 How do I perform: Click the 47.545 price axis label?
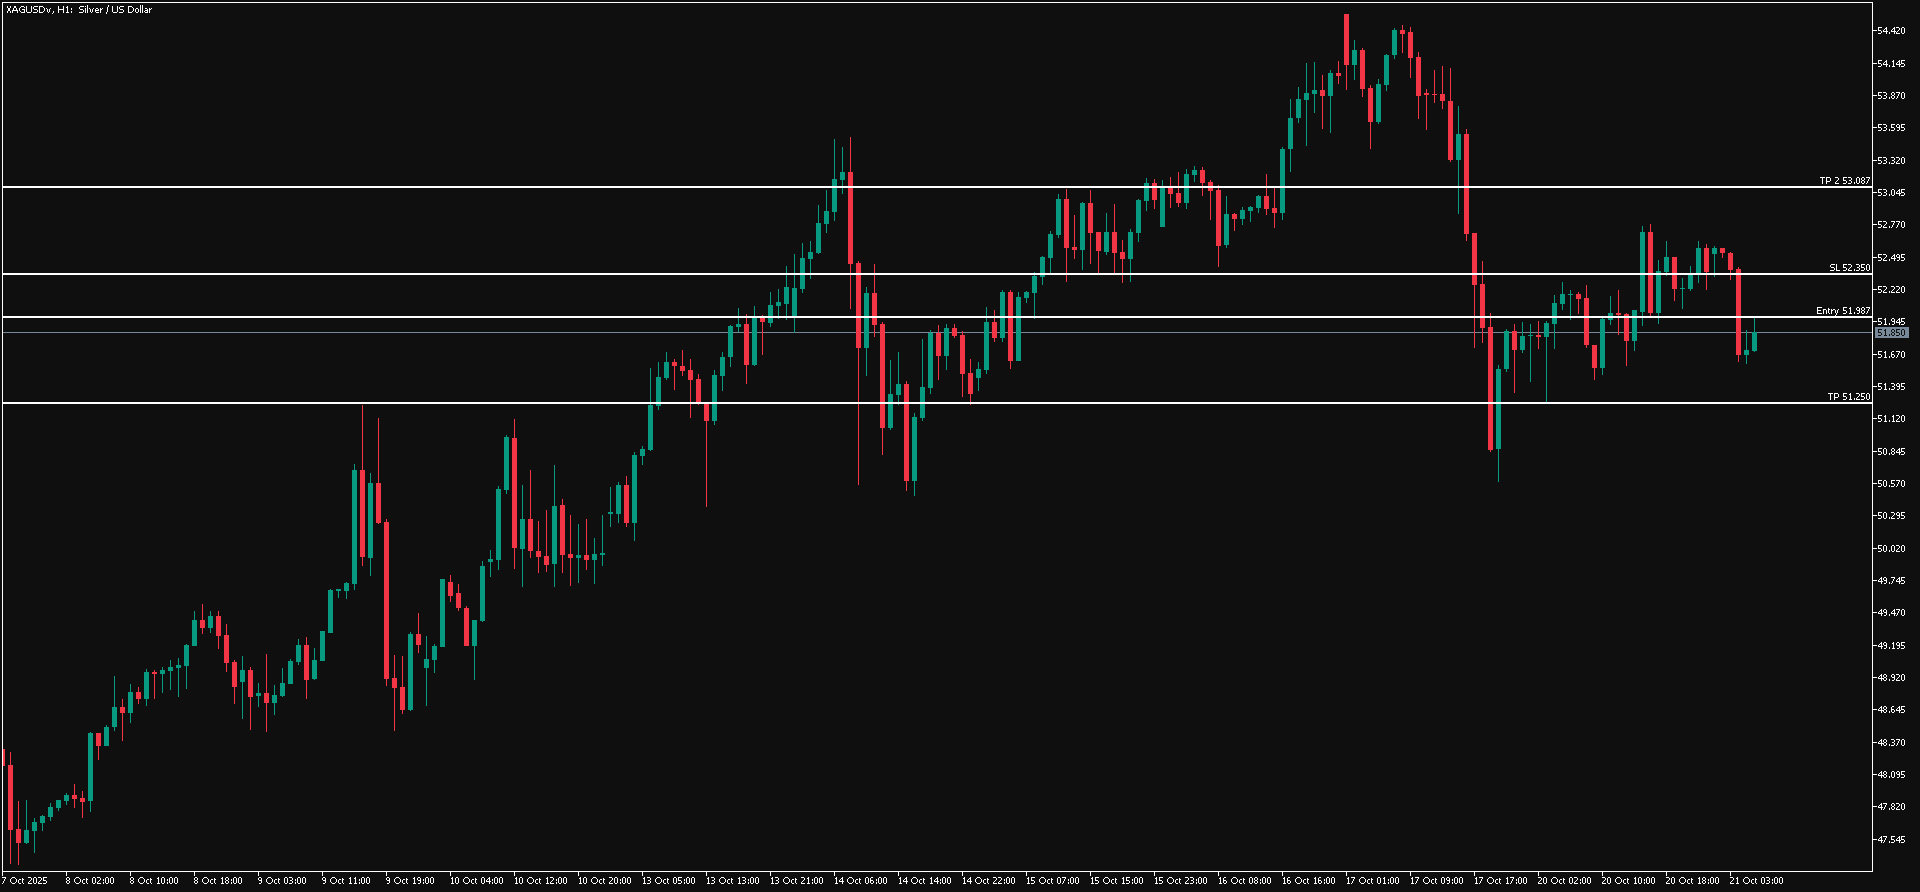point(1891,839)
